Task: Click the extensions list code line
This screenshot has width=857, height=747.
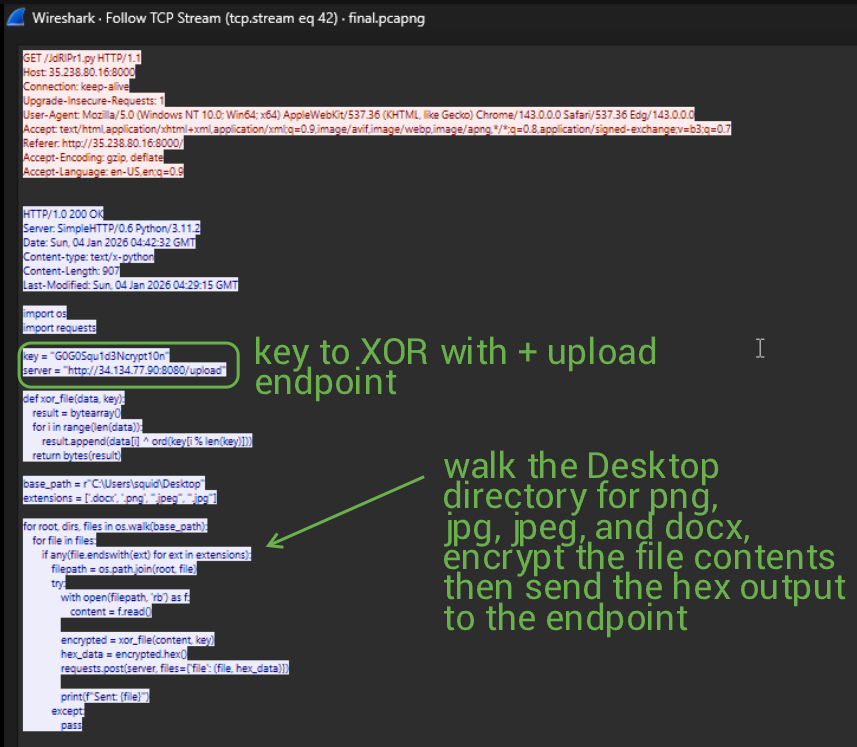Action: pos(120,497)
